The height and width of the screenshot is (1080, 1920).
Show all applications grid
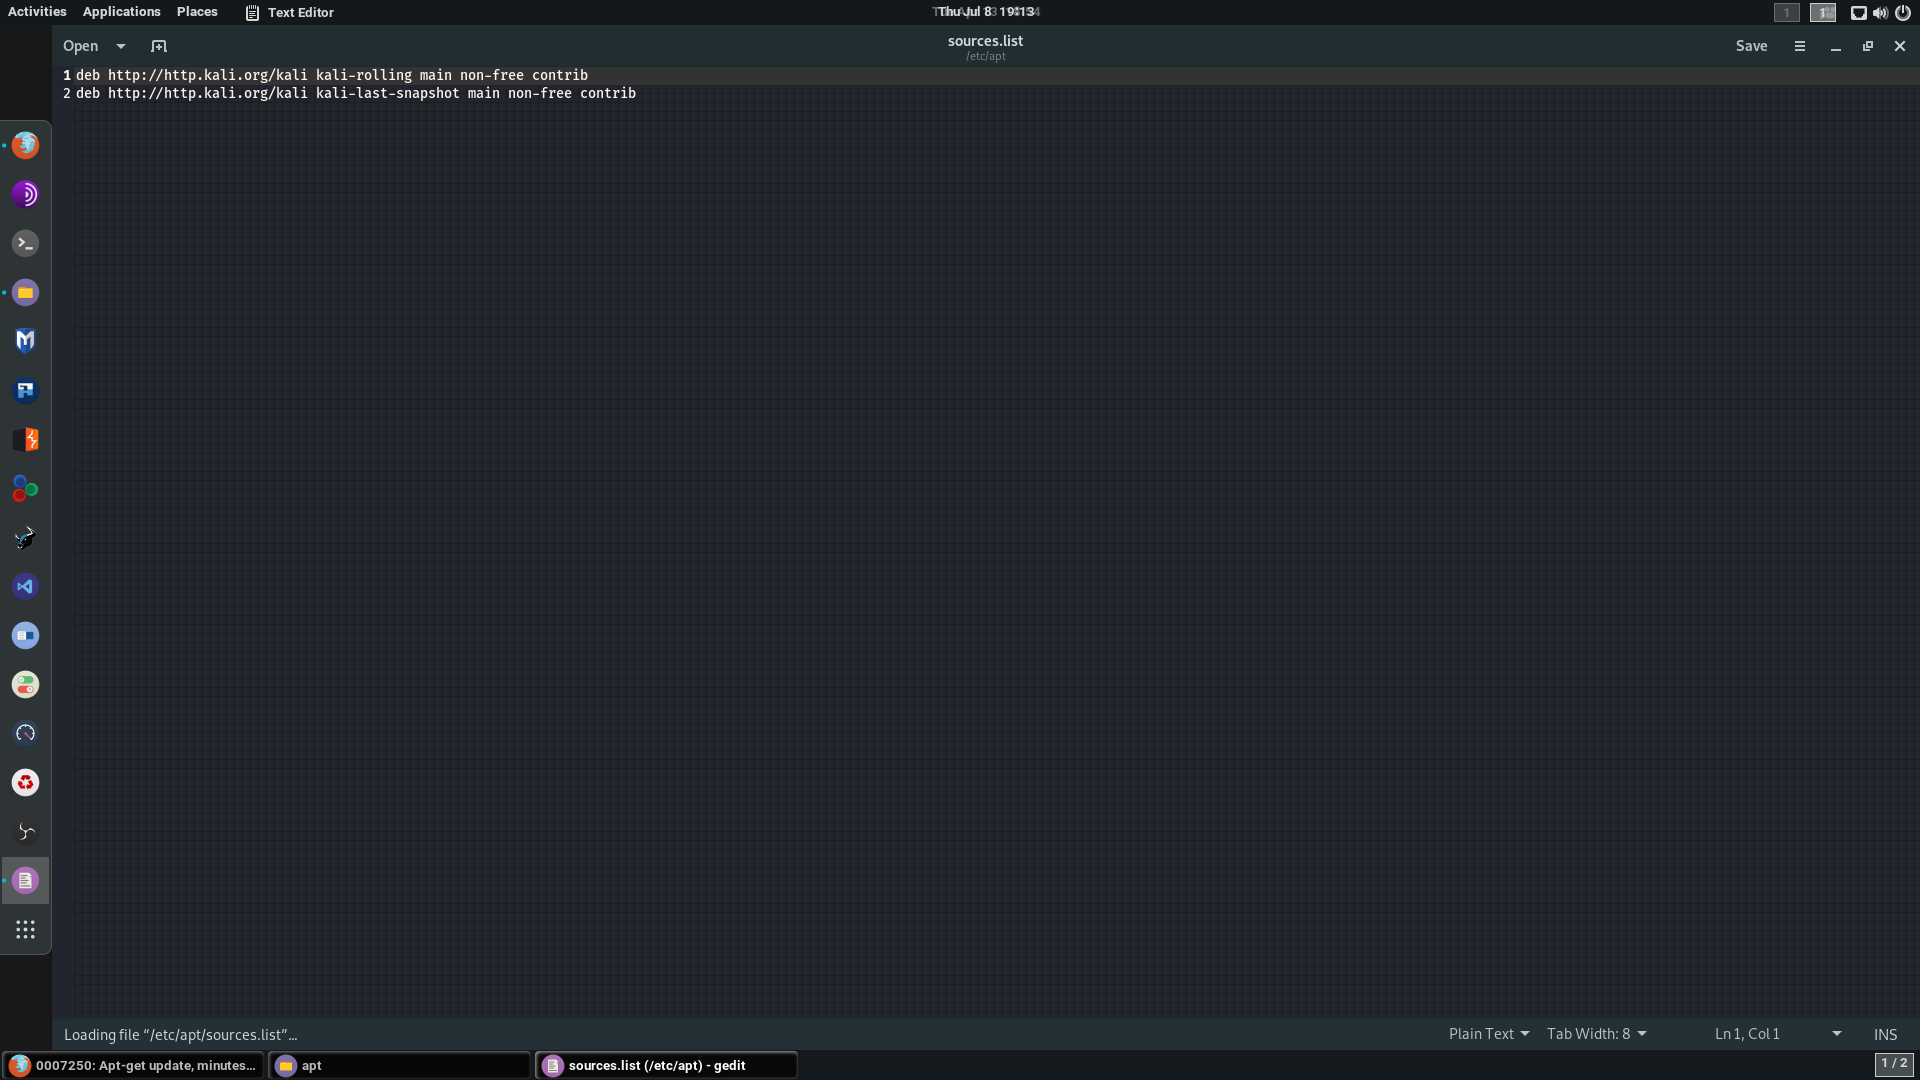click(26, 930)
